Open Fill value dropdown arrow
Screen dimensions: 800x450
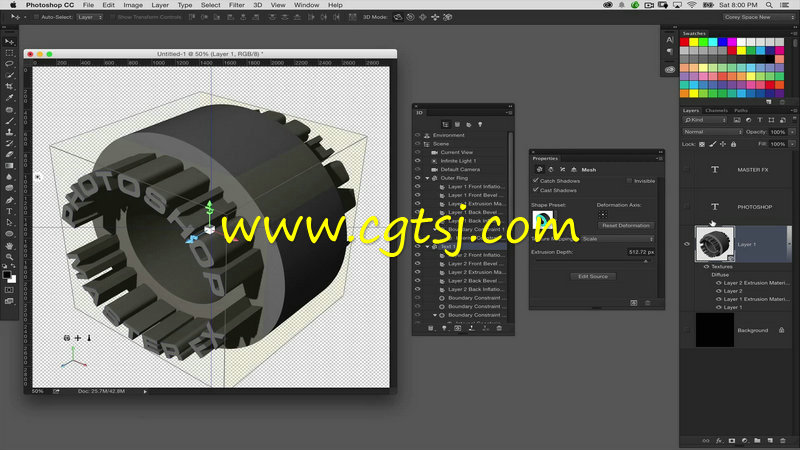coord(792,144)
